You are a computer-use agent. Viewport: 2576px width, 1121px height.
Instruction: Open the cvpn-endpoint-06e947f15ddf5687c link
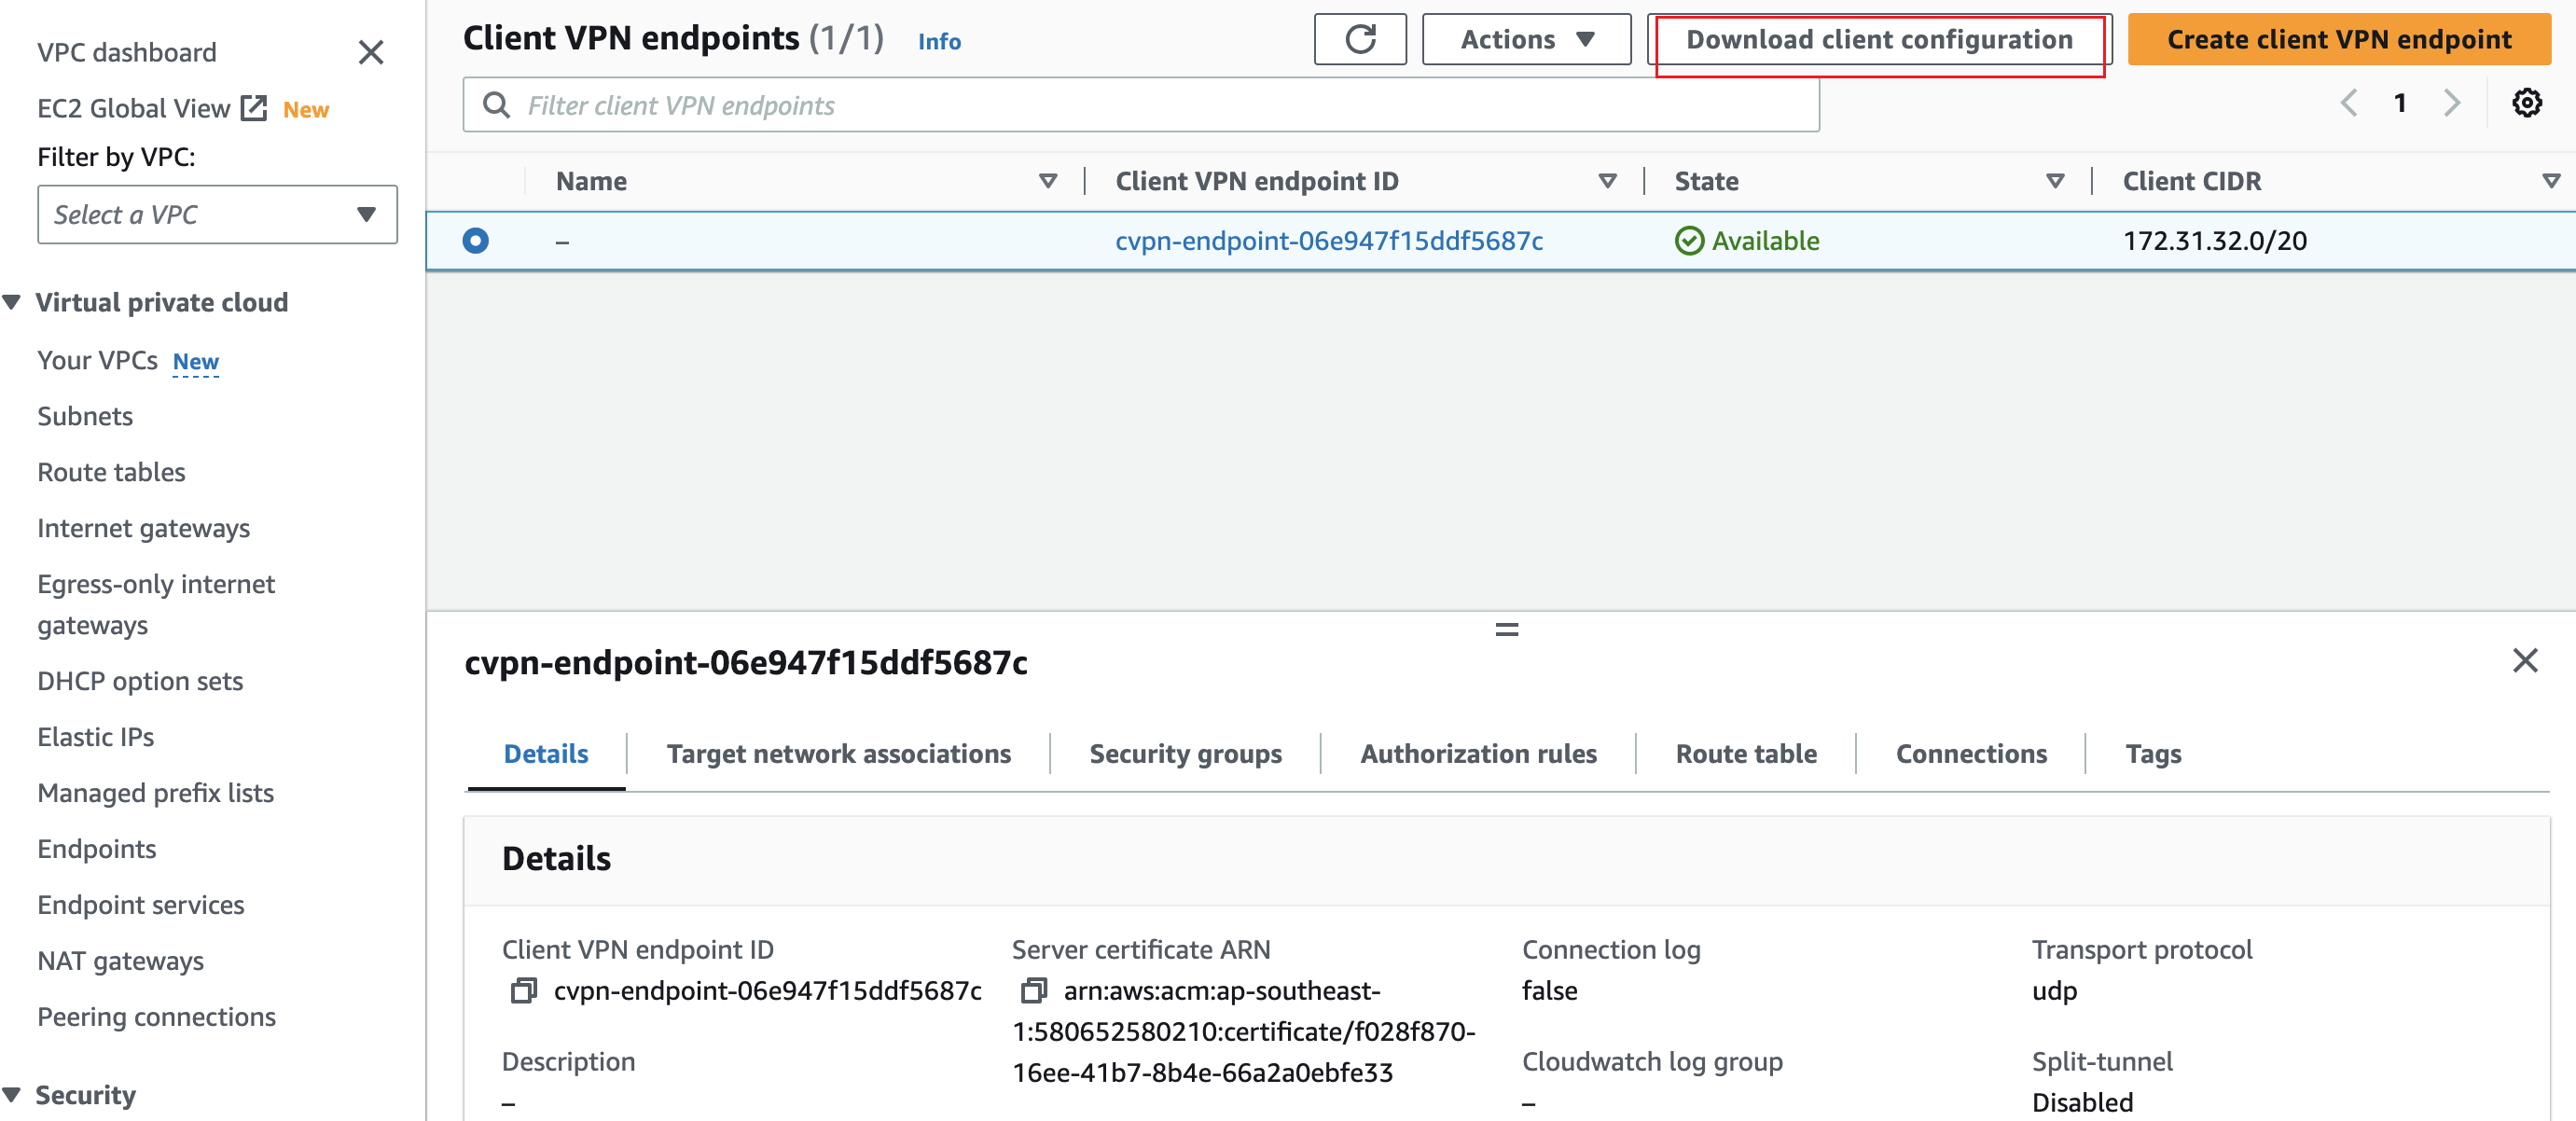[1329, 240]
